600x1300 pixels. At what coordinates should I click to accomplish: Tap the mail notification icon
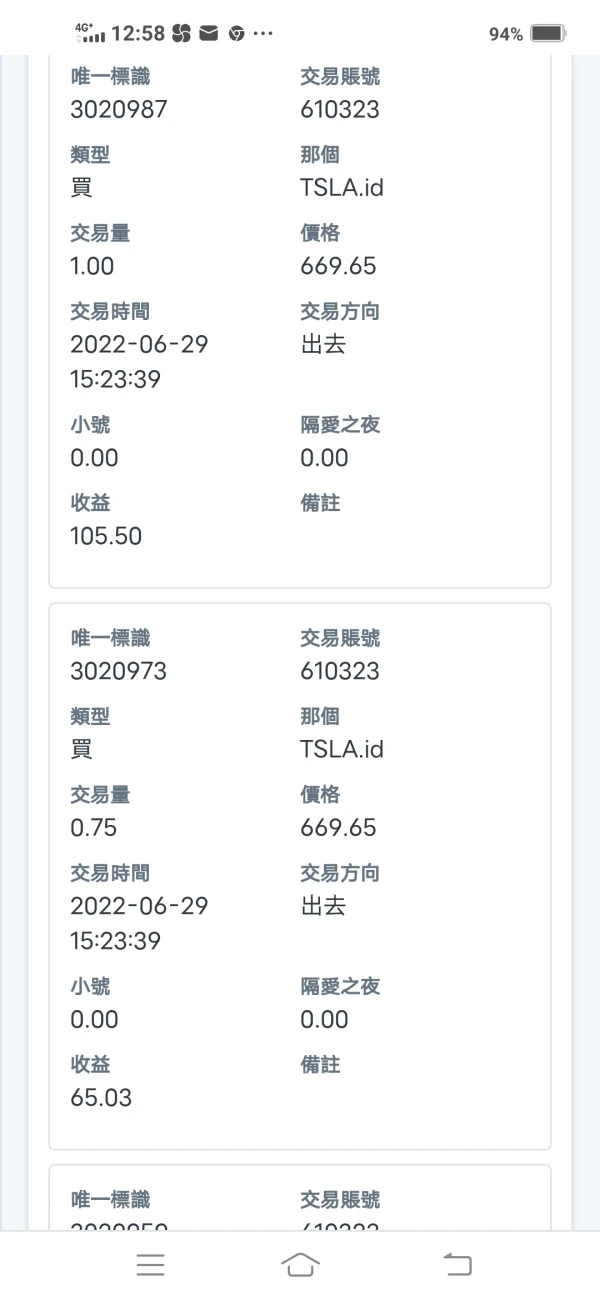tap(209, 34)
